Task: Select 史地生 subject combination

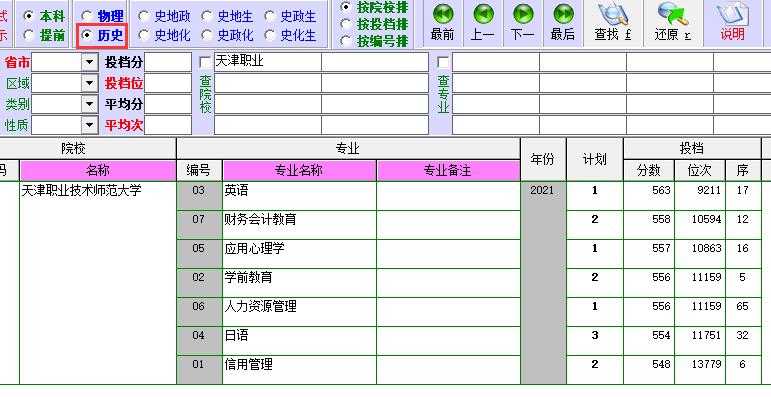Action: point(207,16)
